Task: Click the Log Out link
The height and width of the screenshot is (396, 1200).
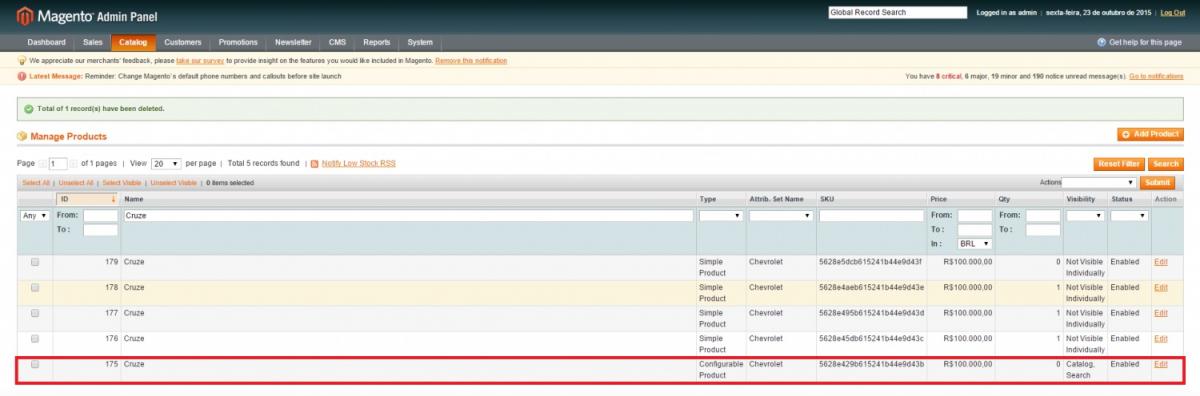Action: coord(1172,12)
